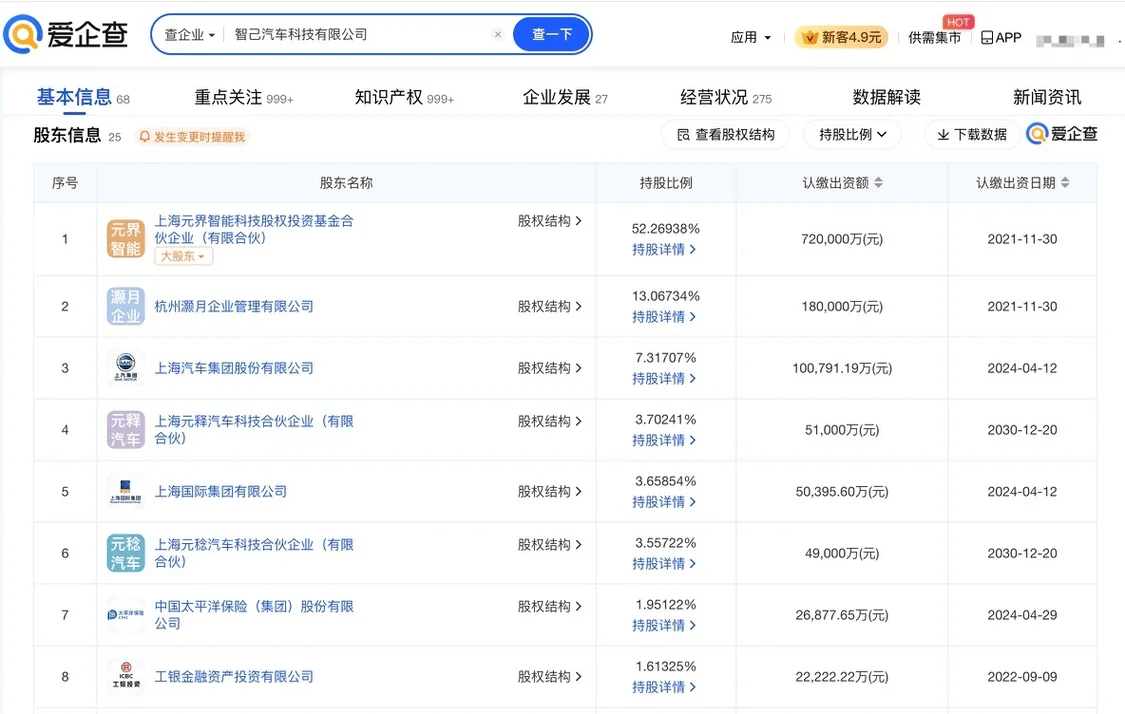Sort by 认缴出资日期 column arrows
1125x714 pixels.
click(1065, 183)
